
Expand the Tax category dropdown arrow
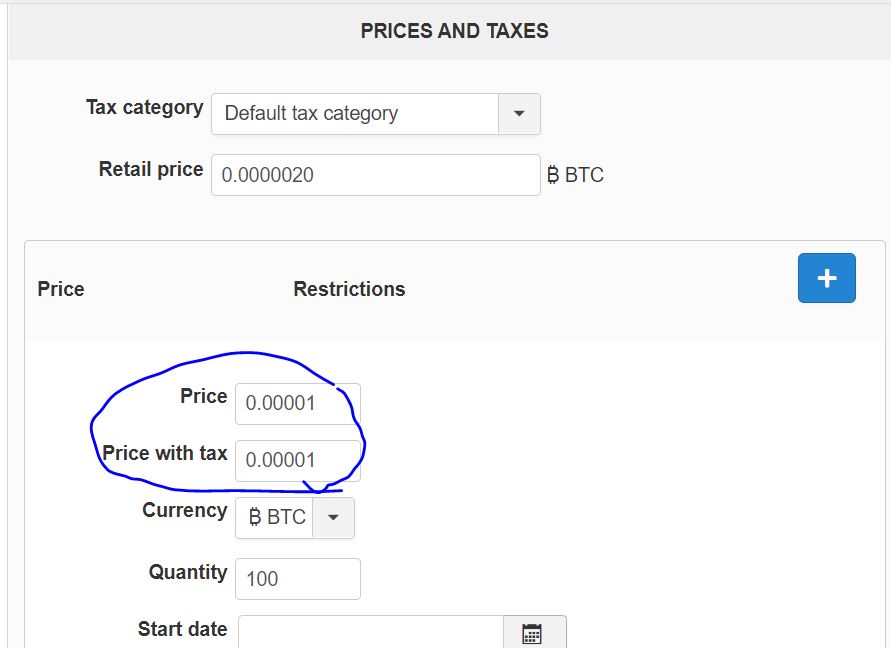coord(519,114)
